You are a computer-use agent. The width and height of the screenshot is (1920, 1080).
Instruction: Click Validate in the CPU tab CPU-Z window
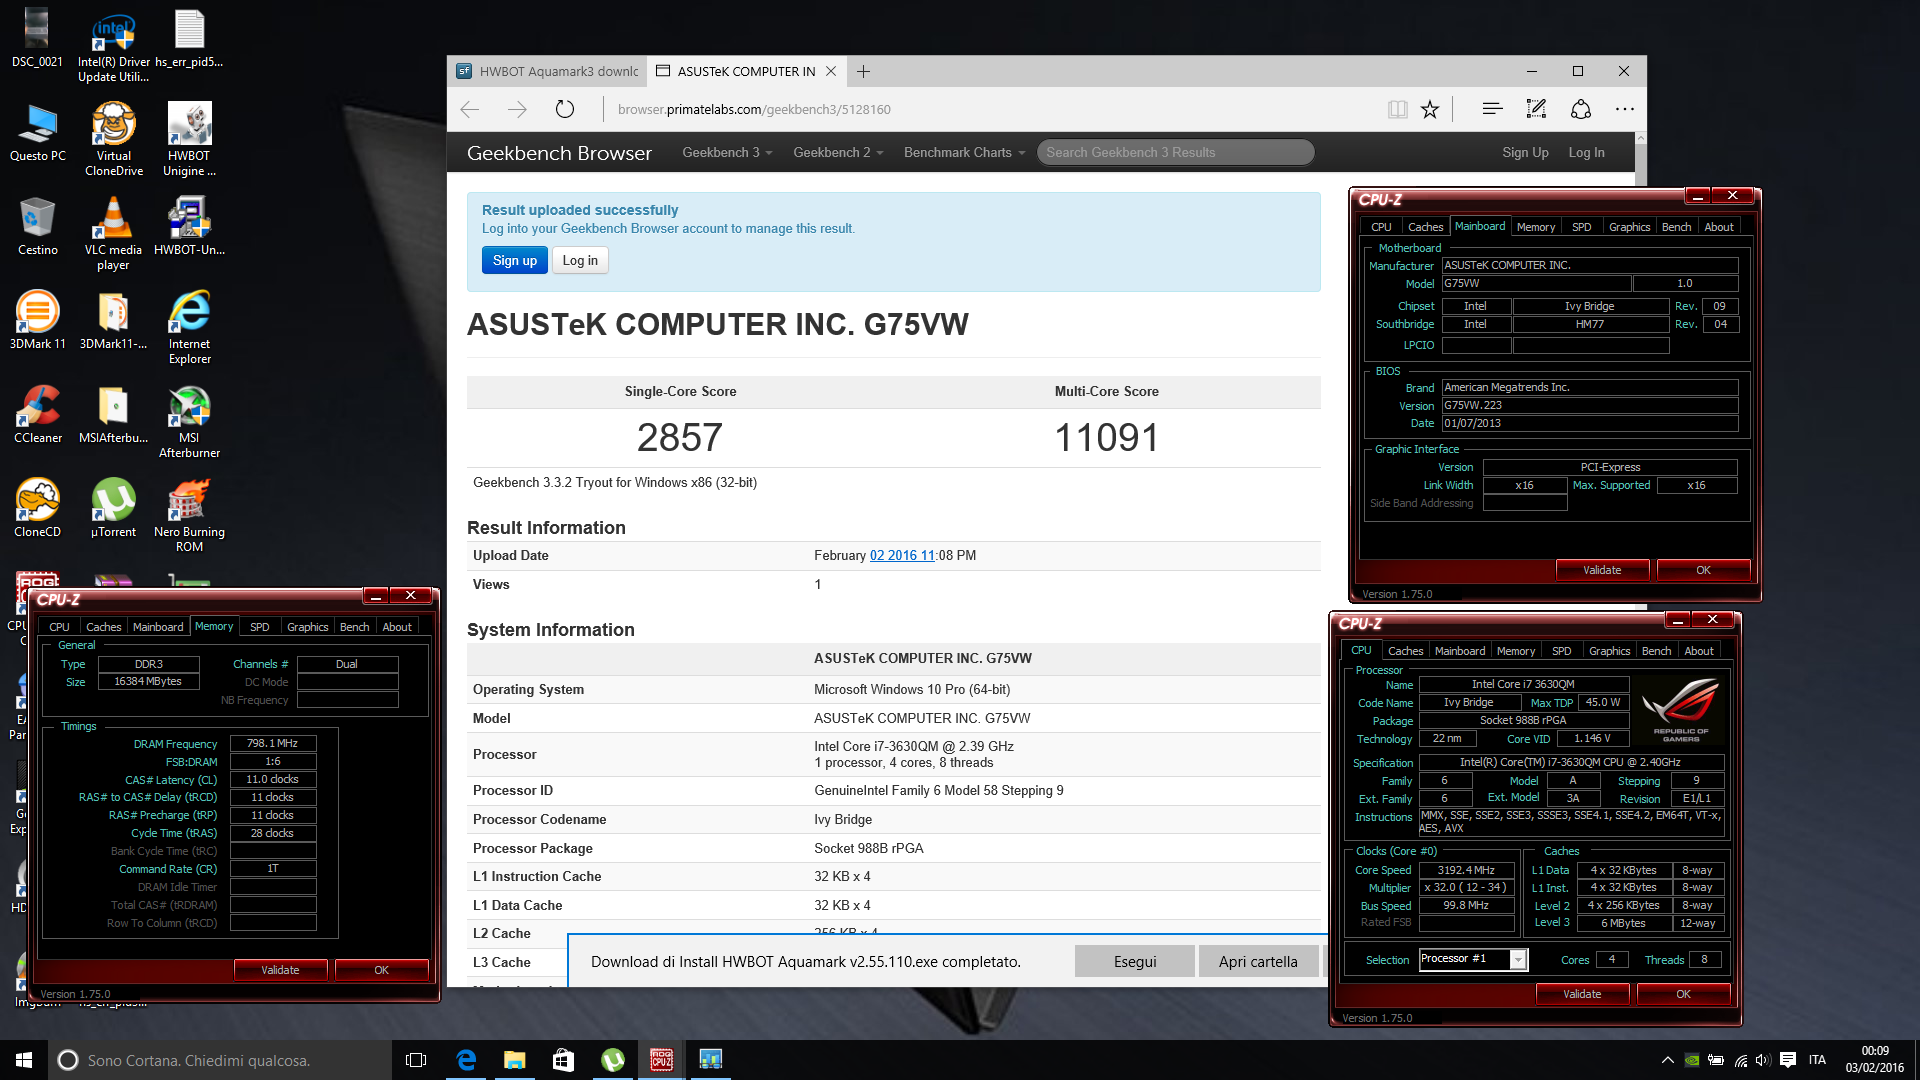1581,994
